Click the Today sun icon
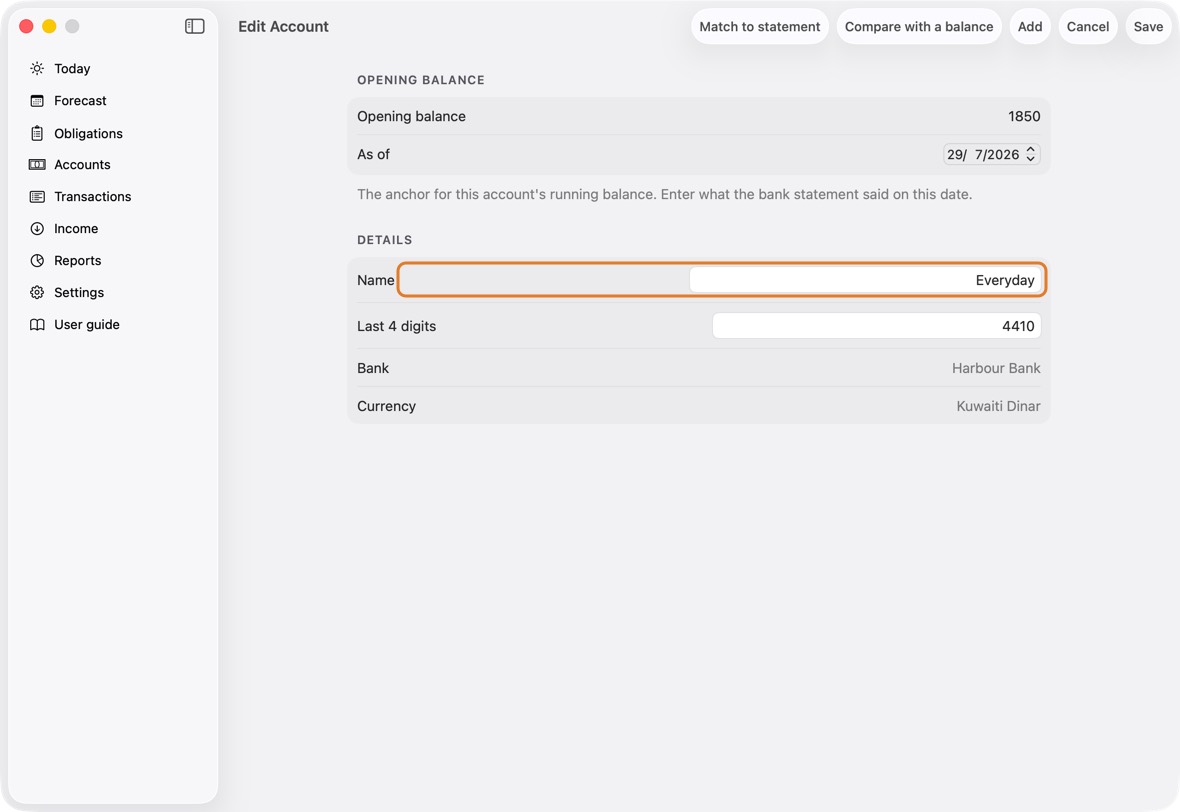 coord(37,68)
